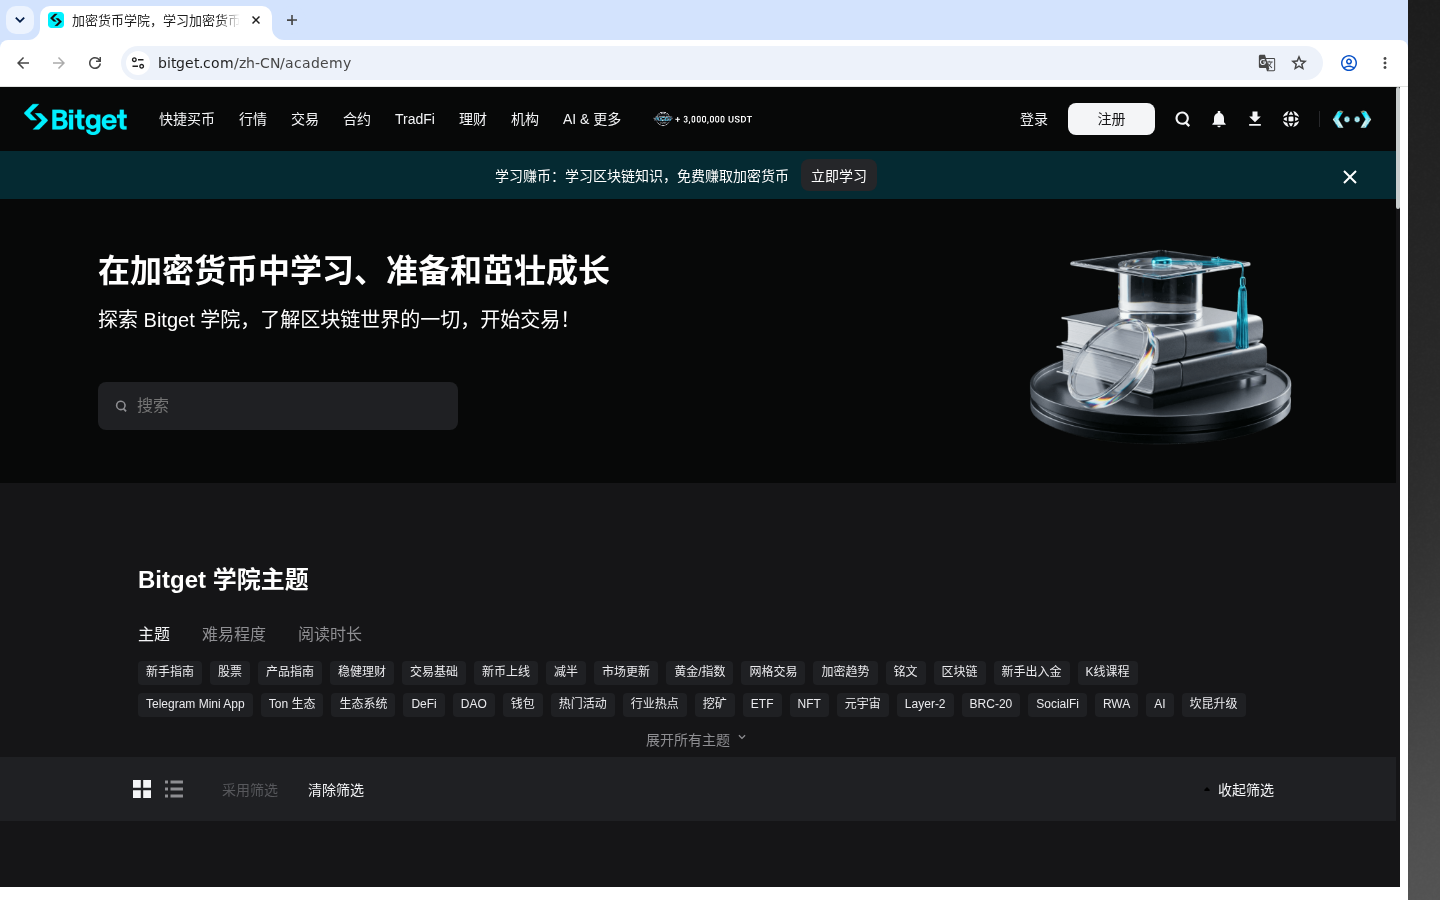Open the 行情 menu
The width and height of the screenshot is (1440, 900).
click(x=253, y=119)
